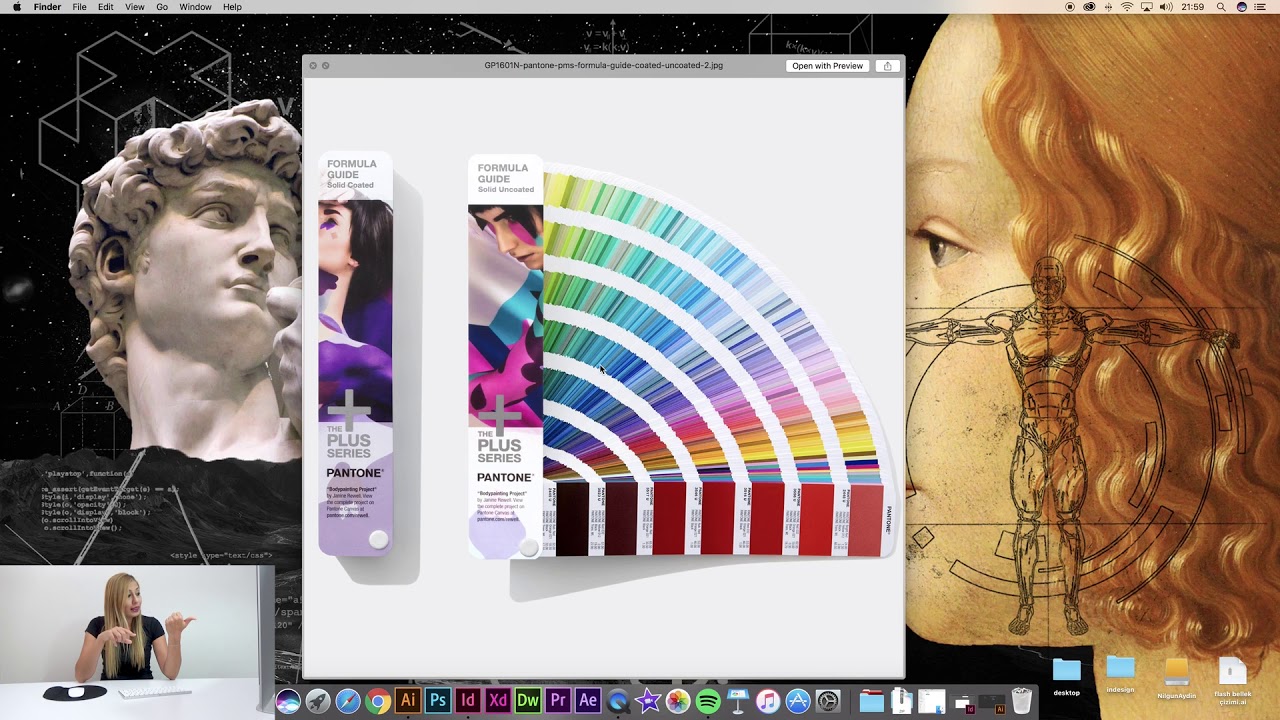The width and height of the screenshot is (1280, 720).
Task: Open iMovie star icon in Dock
Action: coord(648,701)
